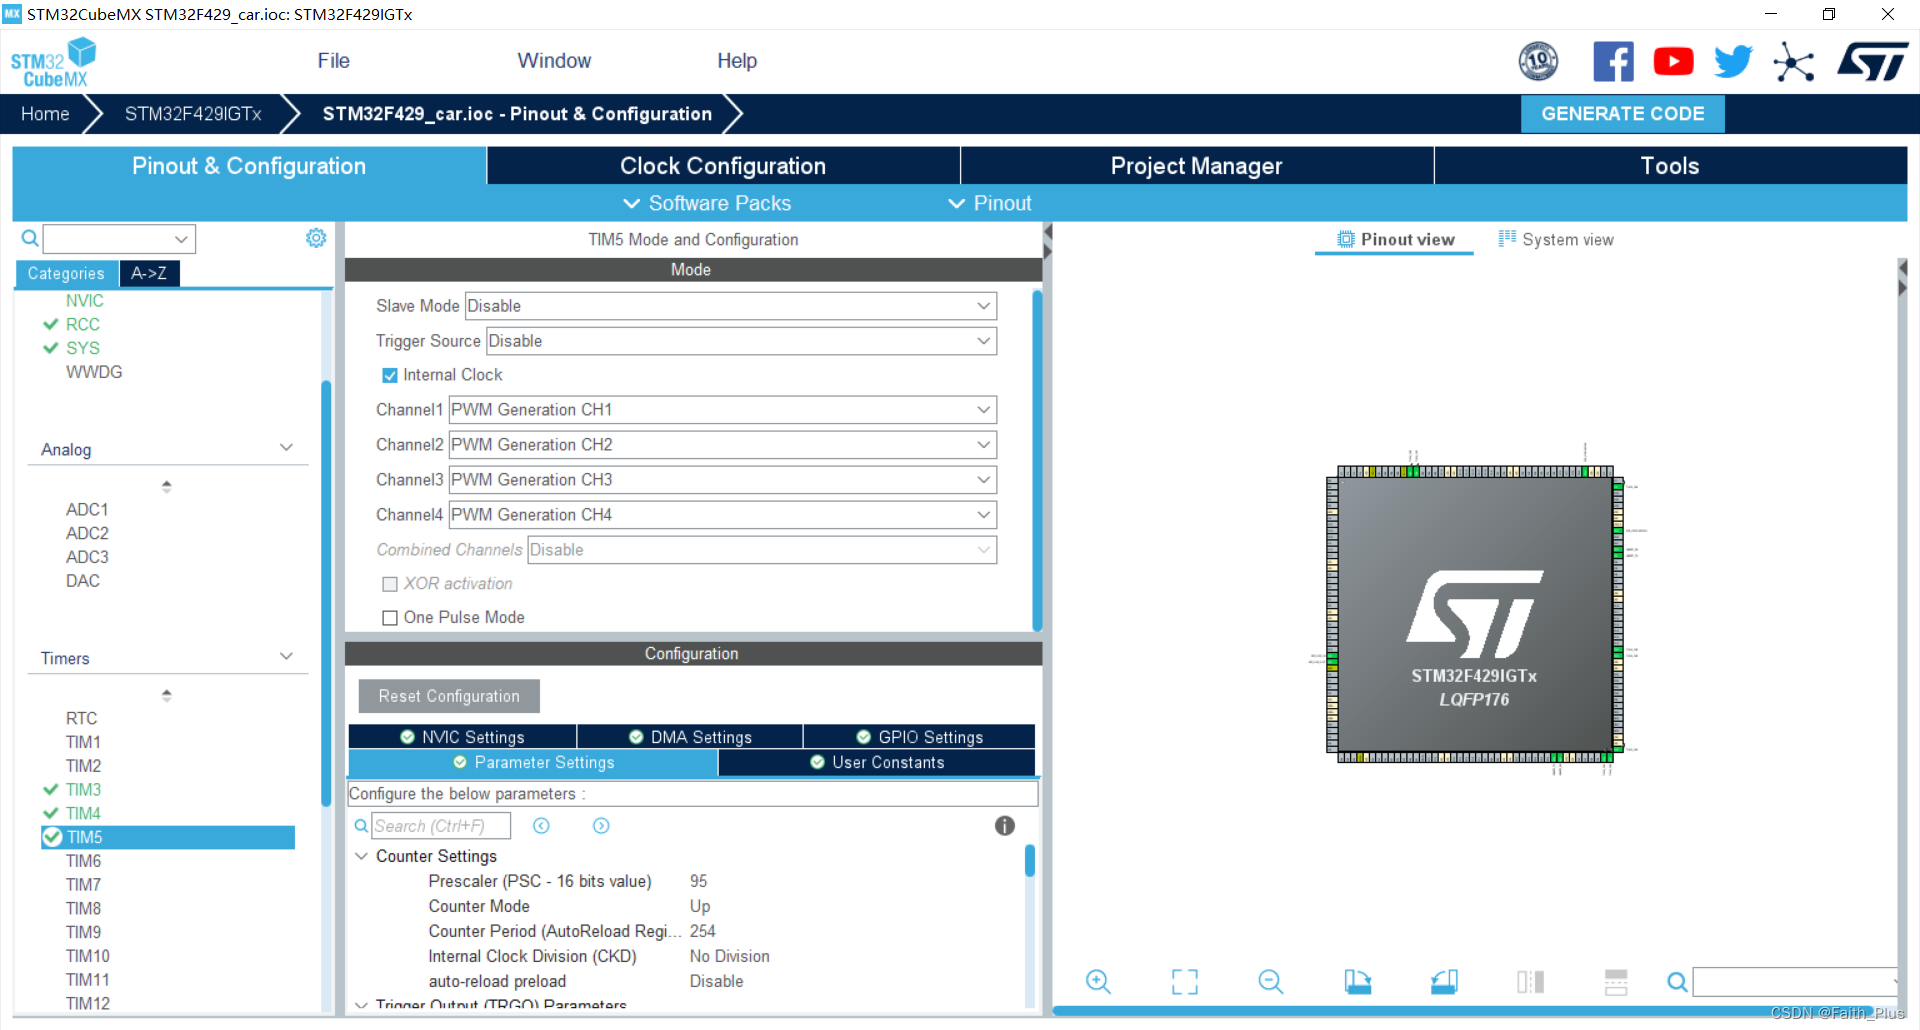Open the NVIC Settings tab
The height and width of the screenshot is (1030, 1920).
(x=462, y=737)
